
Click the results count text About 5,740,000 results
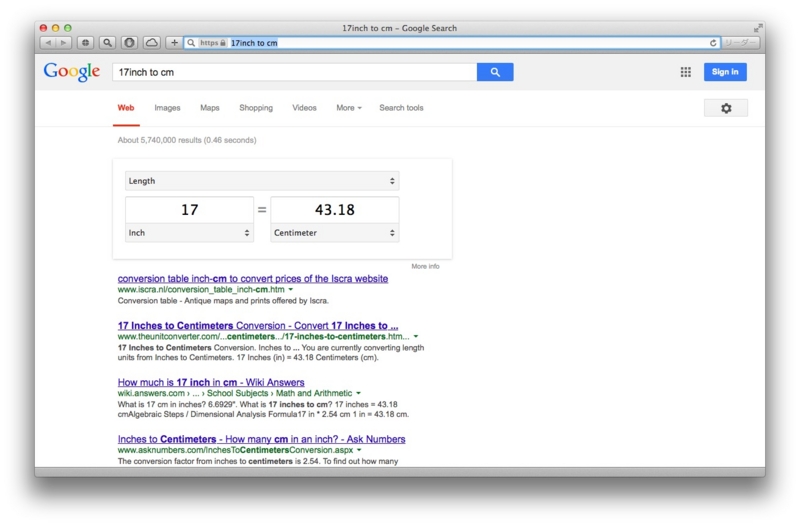187,140
